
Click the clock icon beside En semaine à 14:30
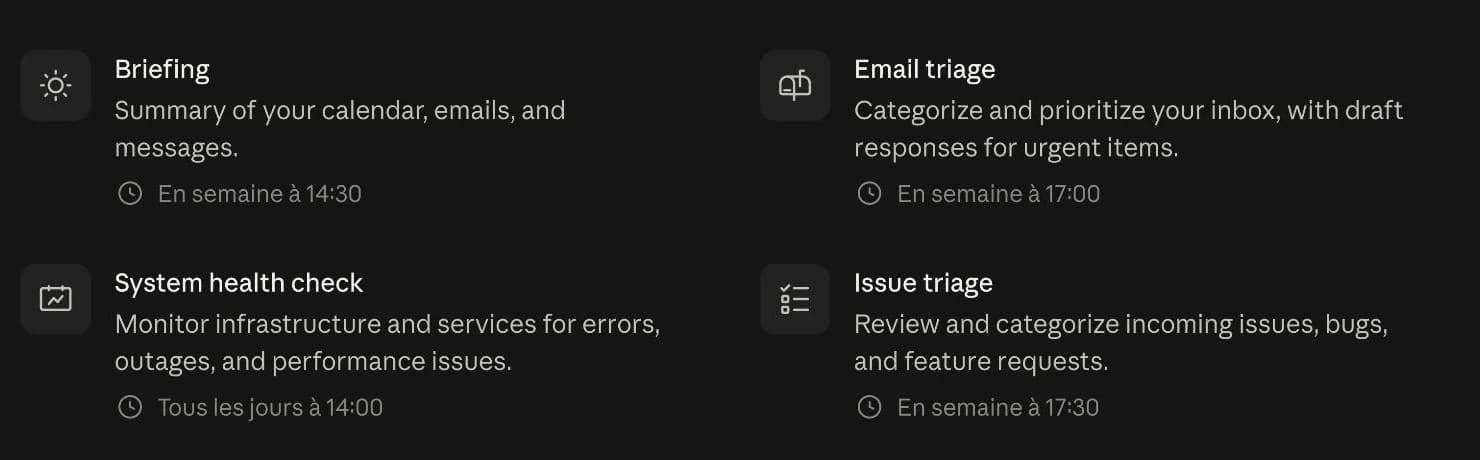pyautogui.click(x=130, y=194)
